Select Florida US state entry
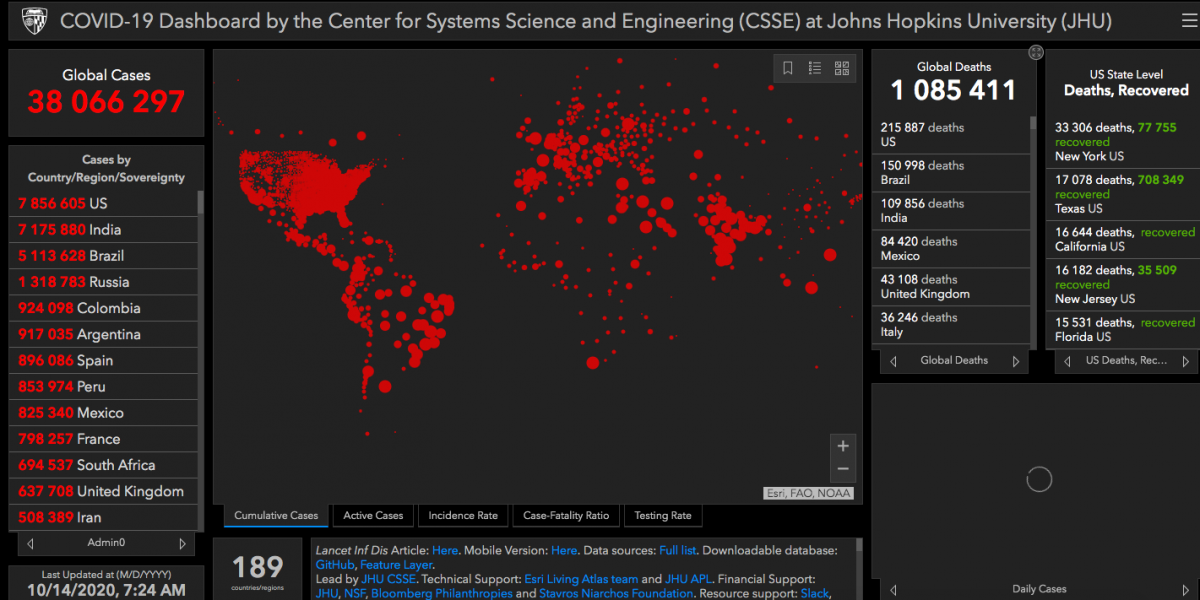Screen dimensions: 1200x600 [1124, 330]
